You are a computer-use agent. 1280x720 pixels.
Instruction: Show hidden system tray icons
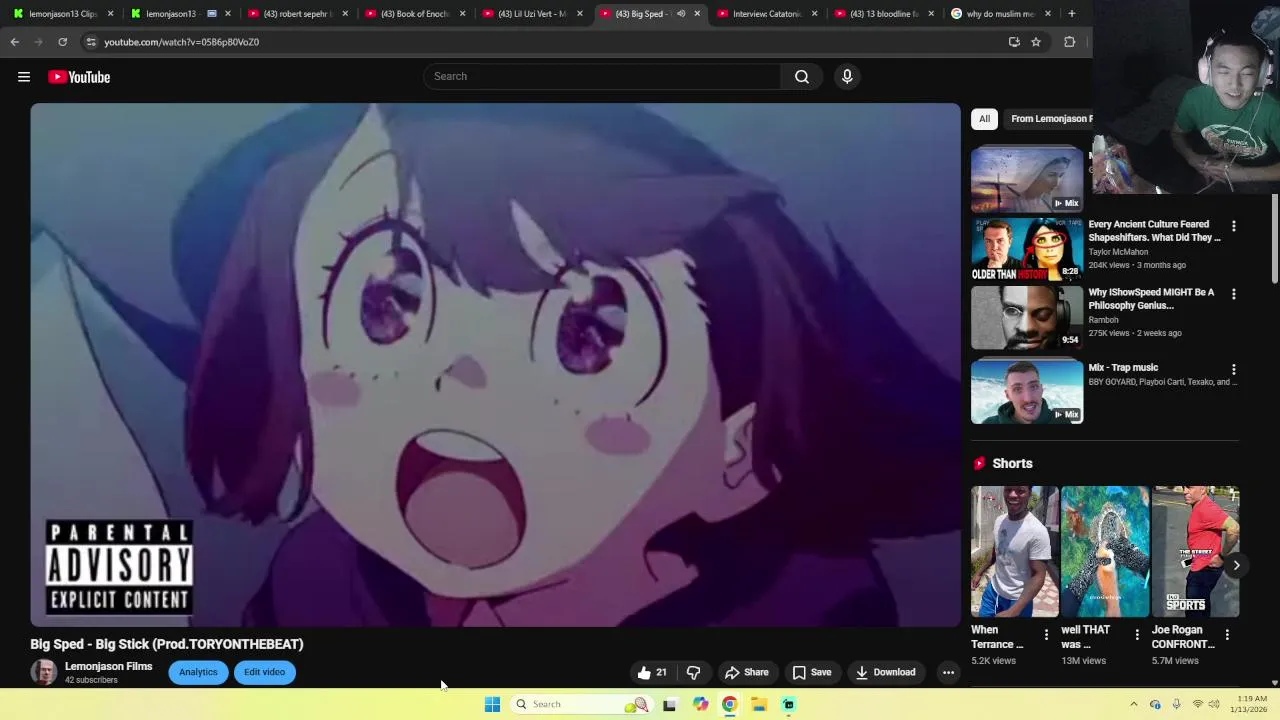[1133, 704]
